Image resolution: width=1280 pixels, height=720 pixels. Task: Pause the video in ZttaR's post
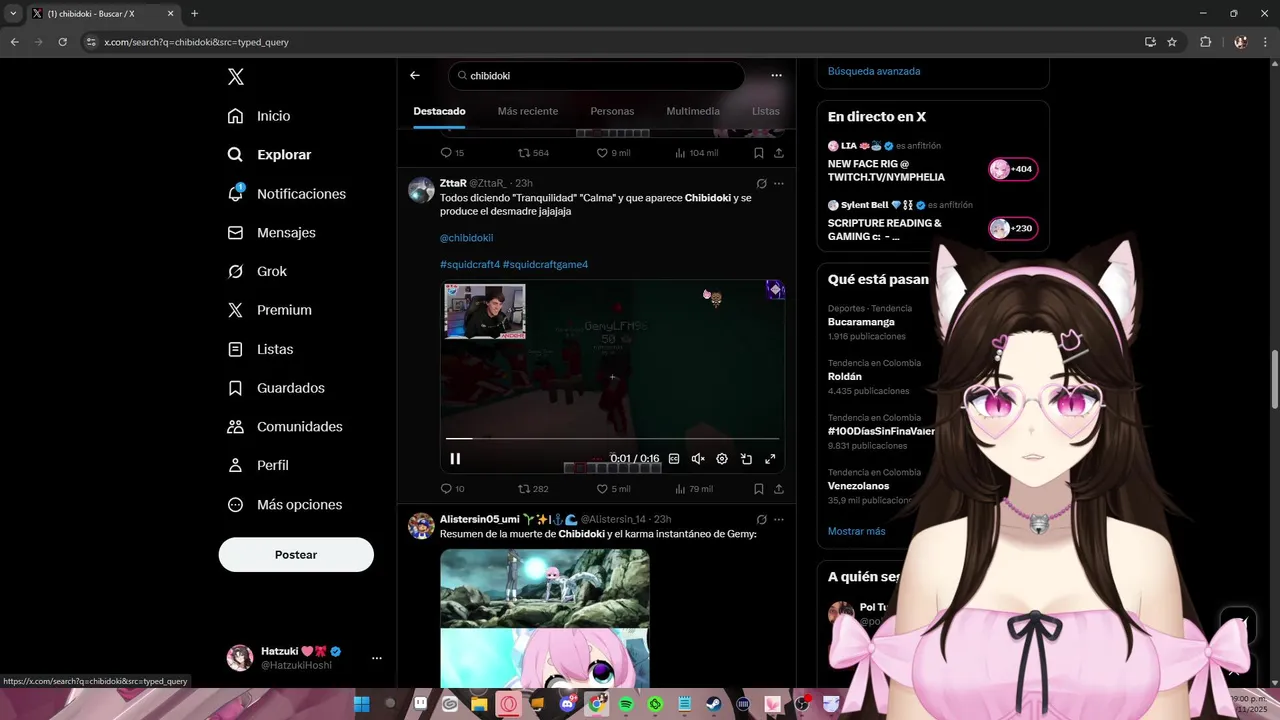point(455,459)
